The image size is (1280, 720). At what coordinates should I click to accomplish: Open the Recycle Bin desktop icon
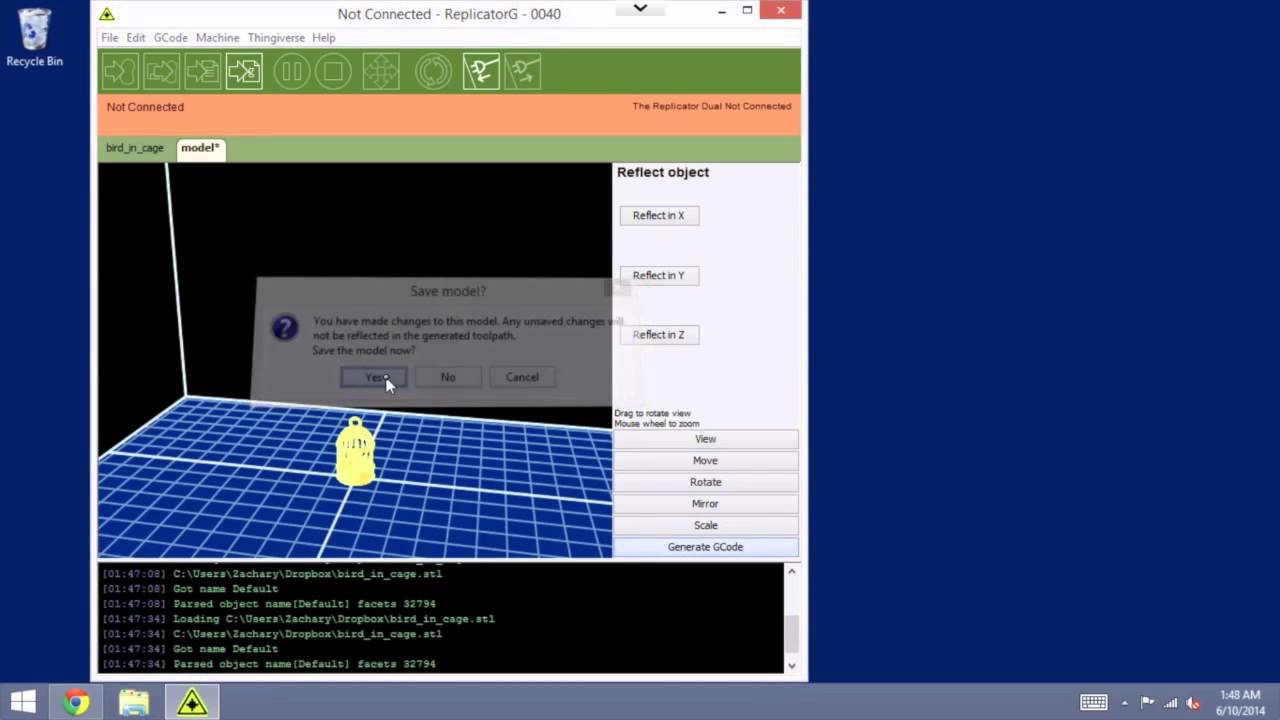34,38
